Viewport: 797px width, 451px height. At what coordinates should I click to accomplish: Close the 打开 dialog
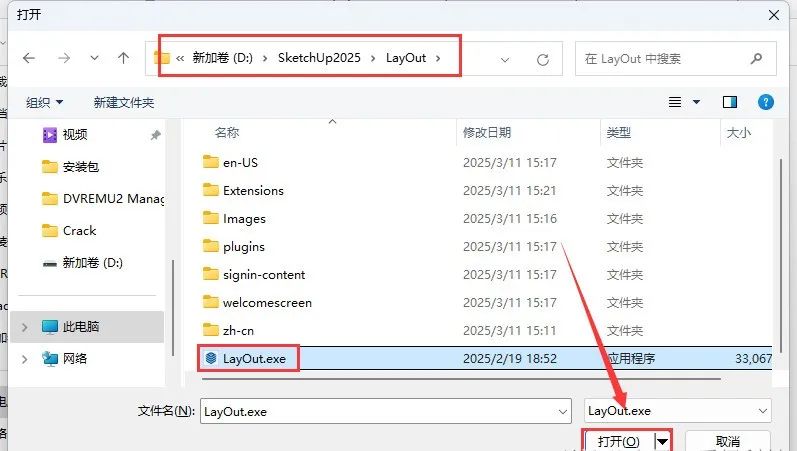tap(774, 15)
